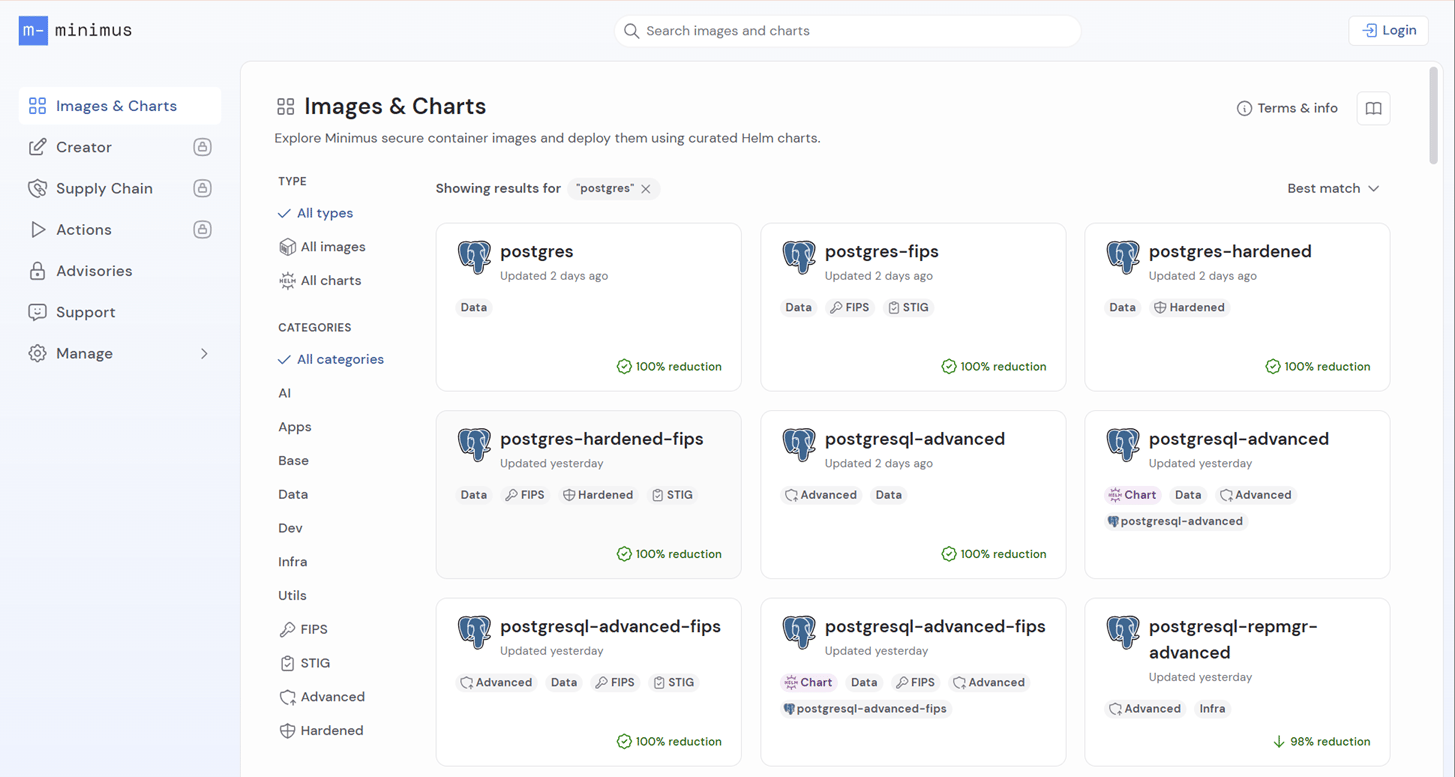The height and width of the screenshot is (777, 1455).
Task: Open the documentation book icon
Action: coord(1373,108)
